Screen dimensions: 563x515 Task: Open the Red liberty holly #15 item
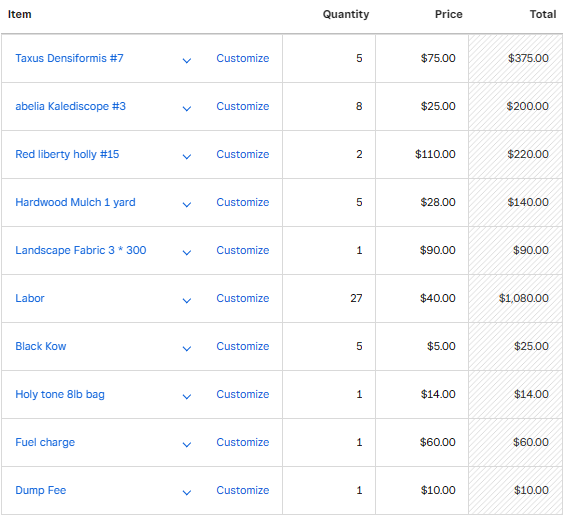67,154
